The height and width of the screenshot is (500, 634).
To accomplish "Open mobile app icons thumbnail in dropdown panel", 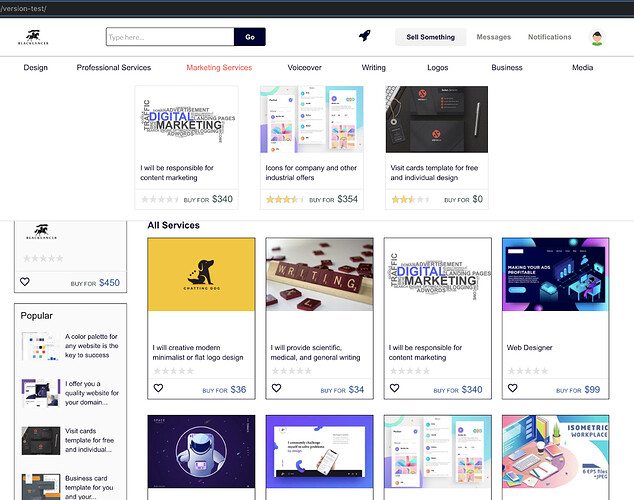I will tap(312, 119).
